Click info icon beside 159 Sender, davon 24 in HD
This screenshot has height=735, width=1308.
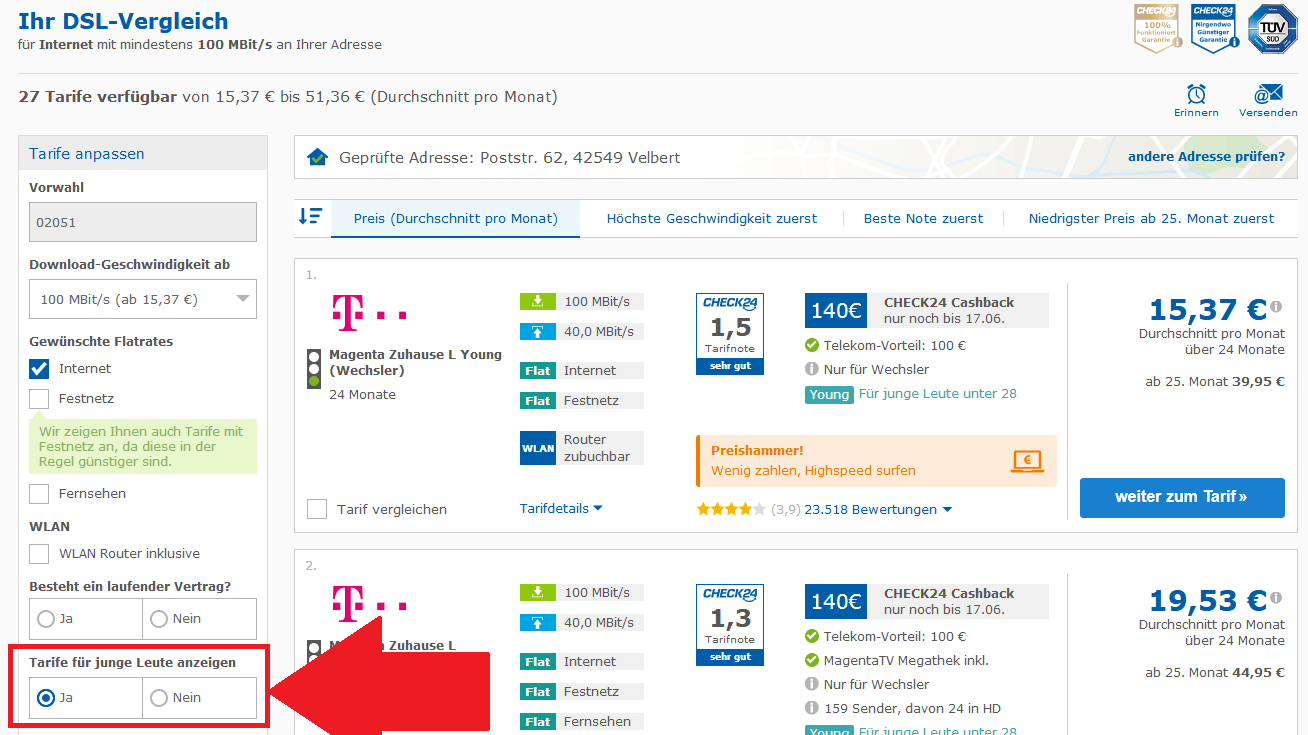pos(812,708)
